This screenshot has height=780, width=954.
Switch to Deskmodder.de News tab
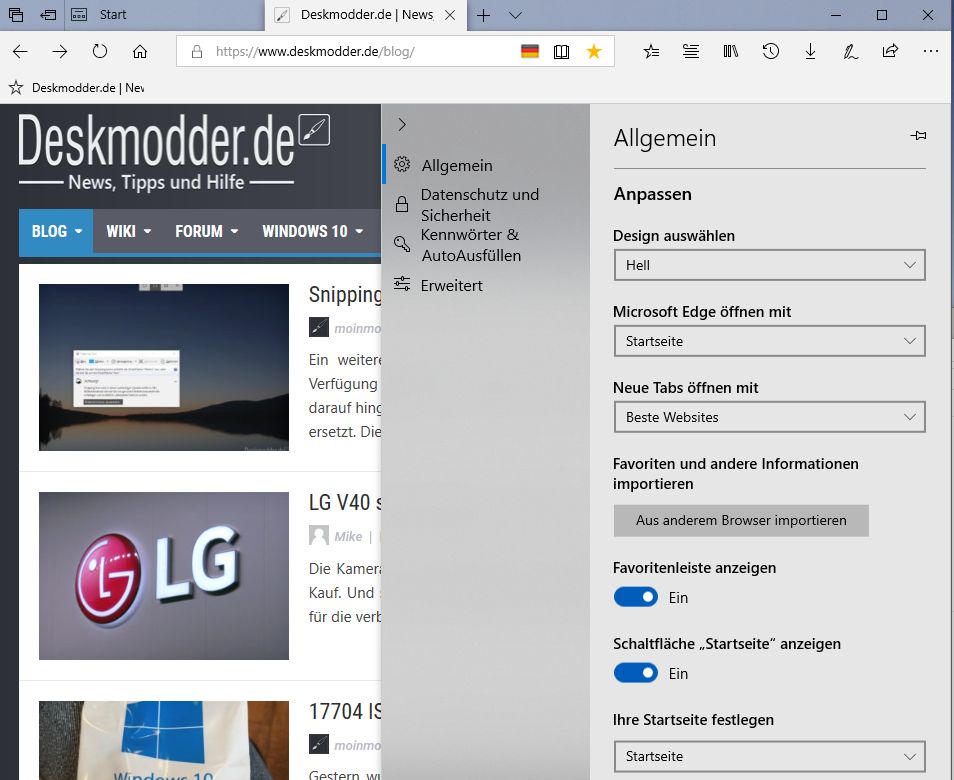click(x=366, y=15)
